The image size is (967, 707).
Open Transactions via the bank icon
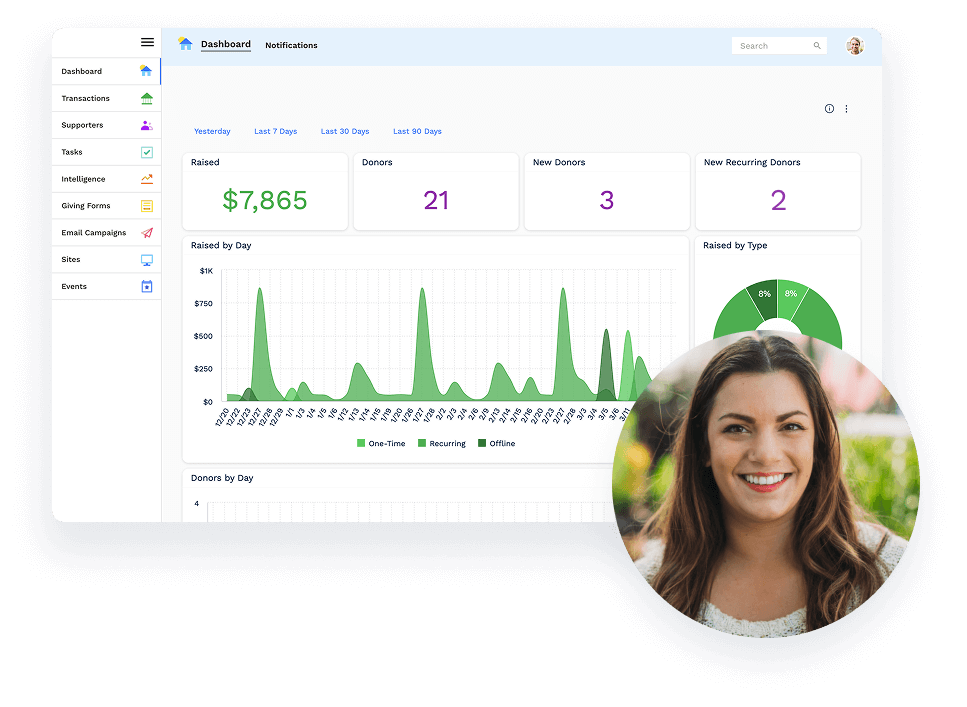(x=146, y=98)
